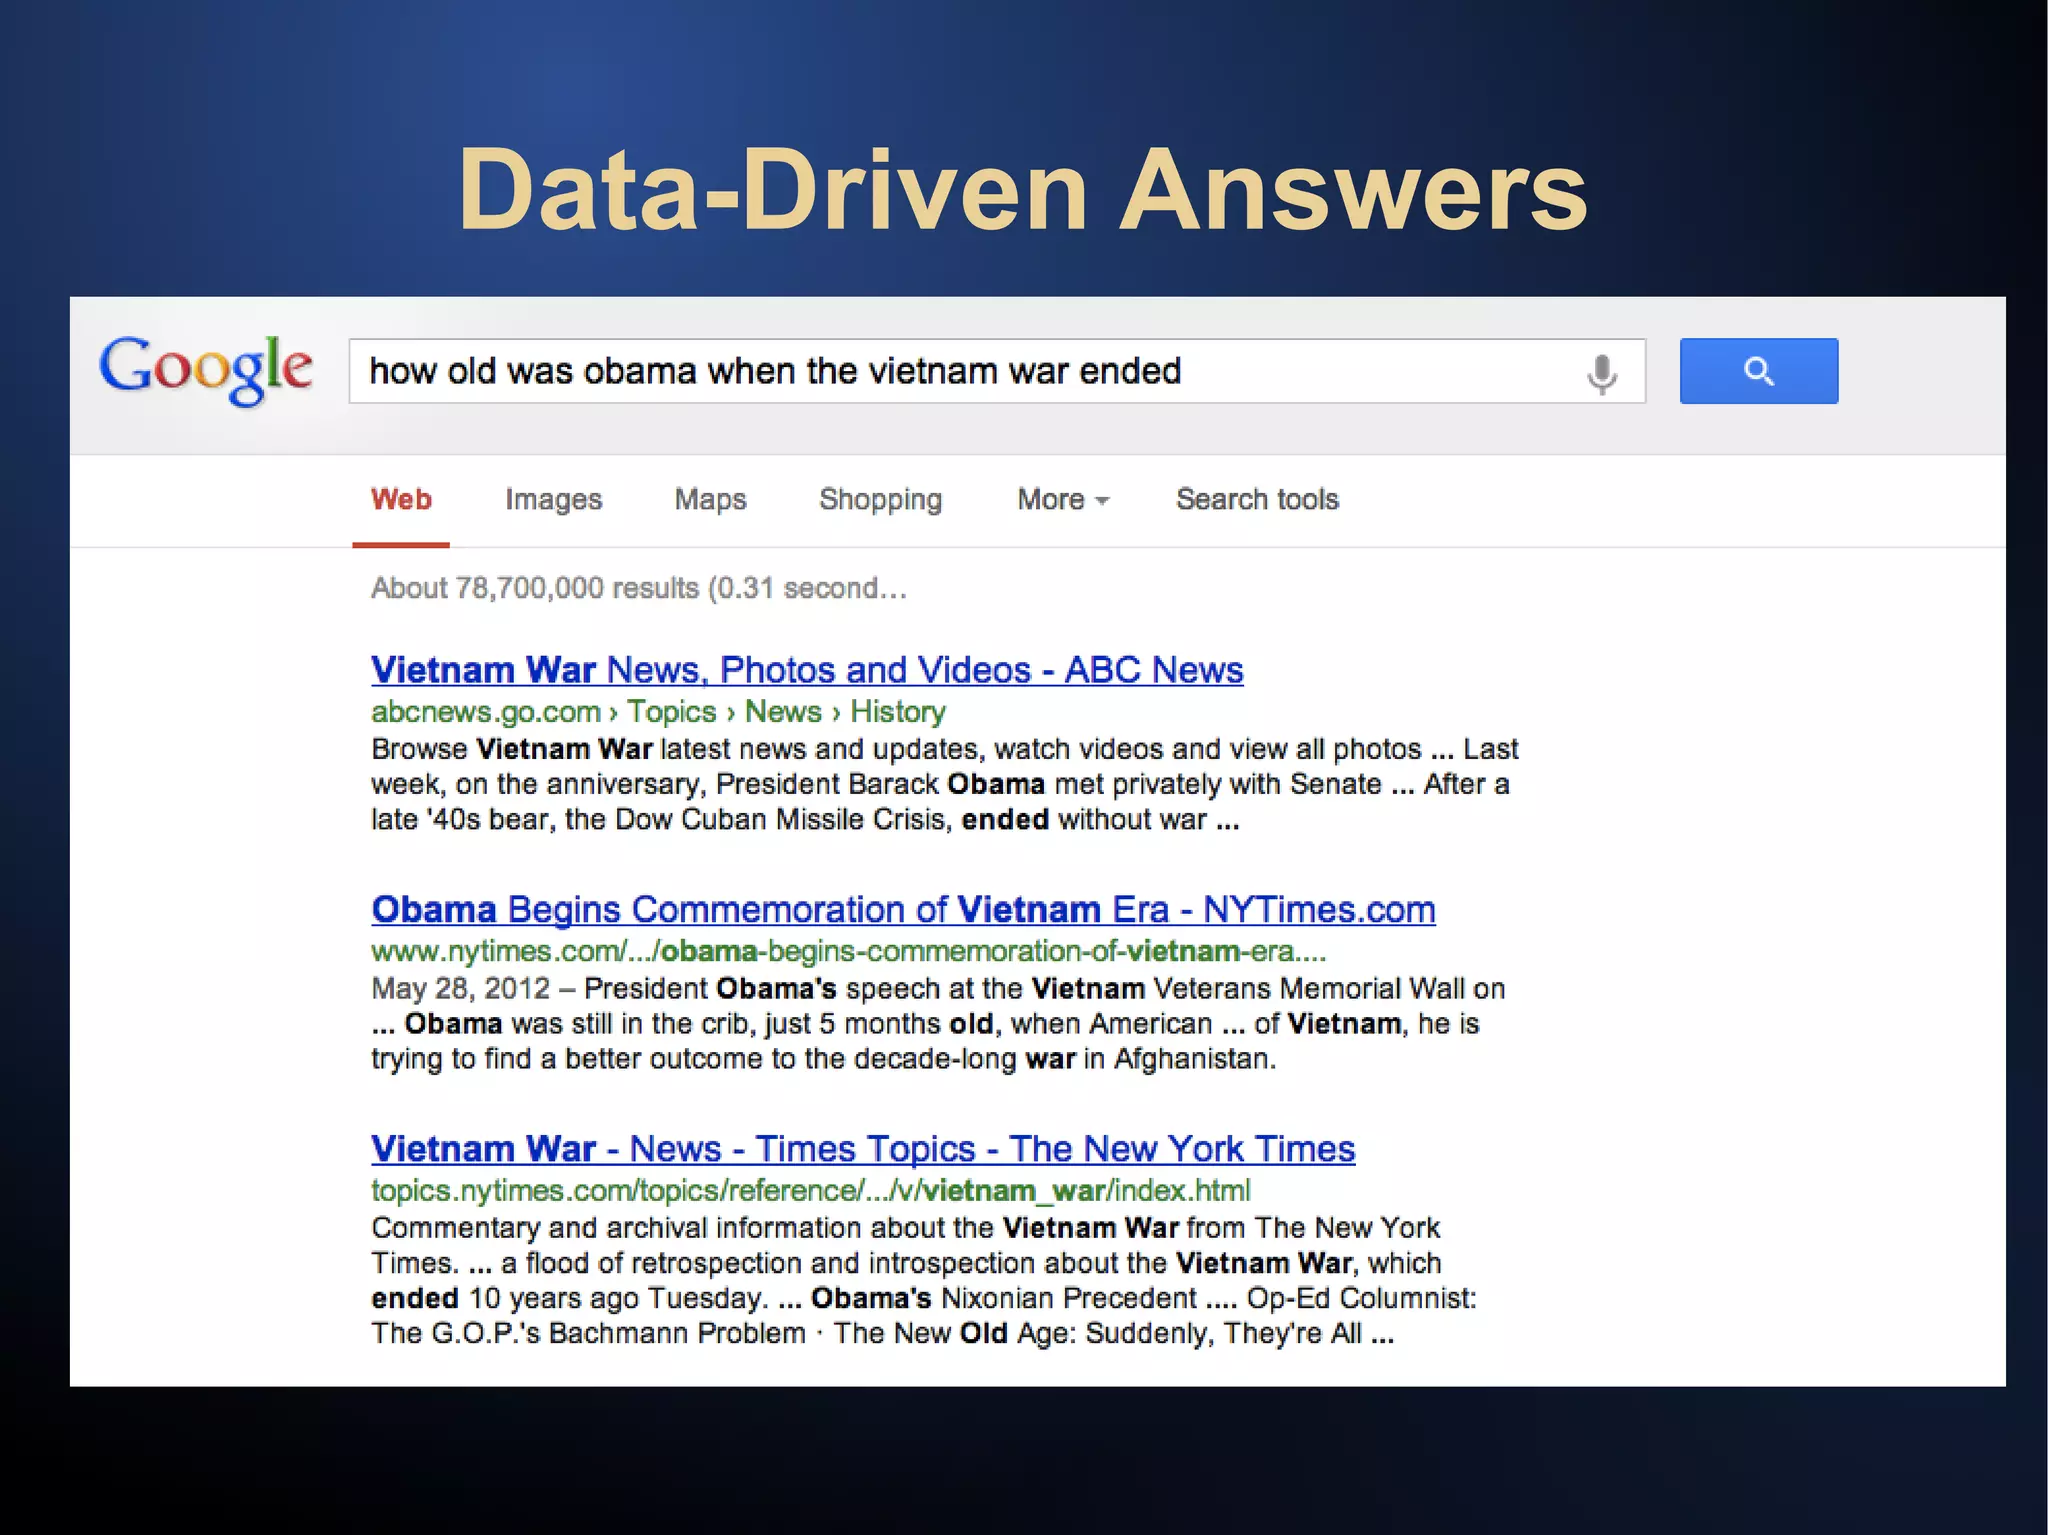This screenshot has height=1535, width=2048.
Task: Select the active Web tab
Action: click(401, 499)
